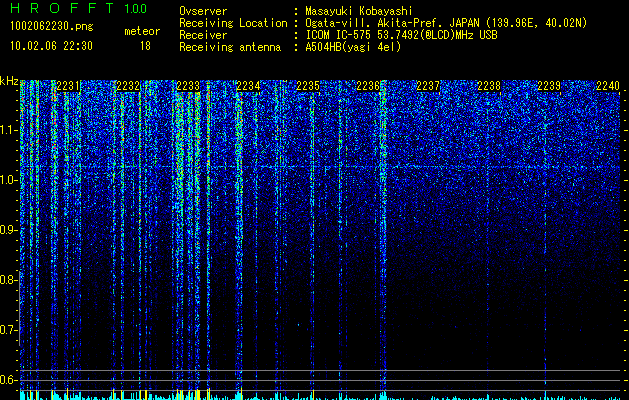629x400 pixels.
Task: Click the 0.8 frequency axis label
Action: [x=7, y=280]
